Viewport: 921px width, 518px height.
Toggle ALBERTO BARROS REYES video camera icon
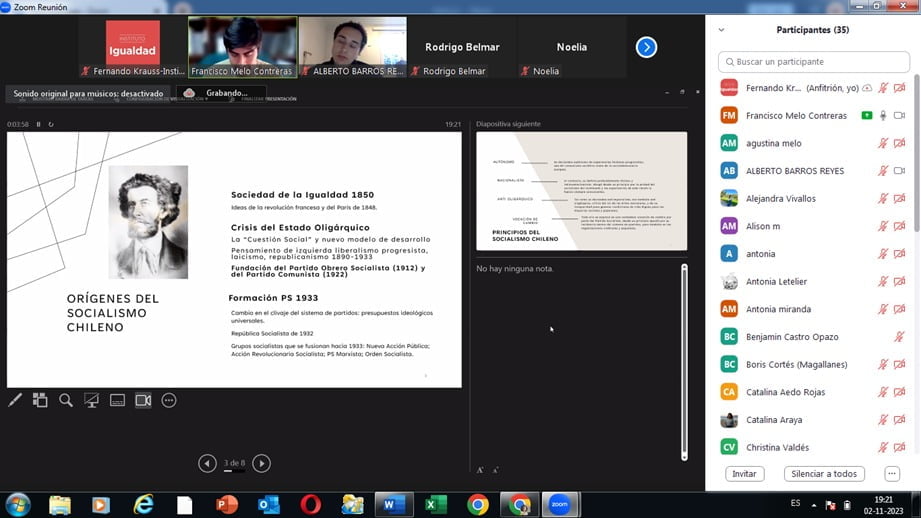pos(899,171)
